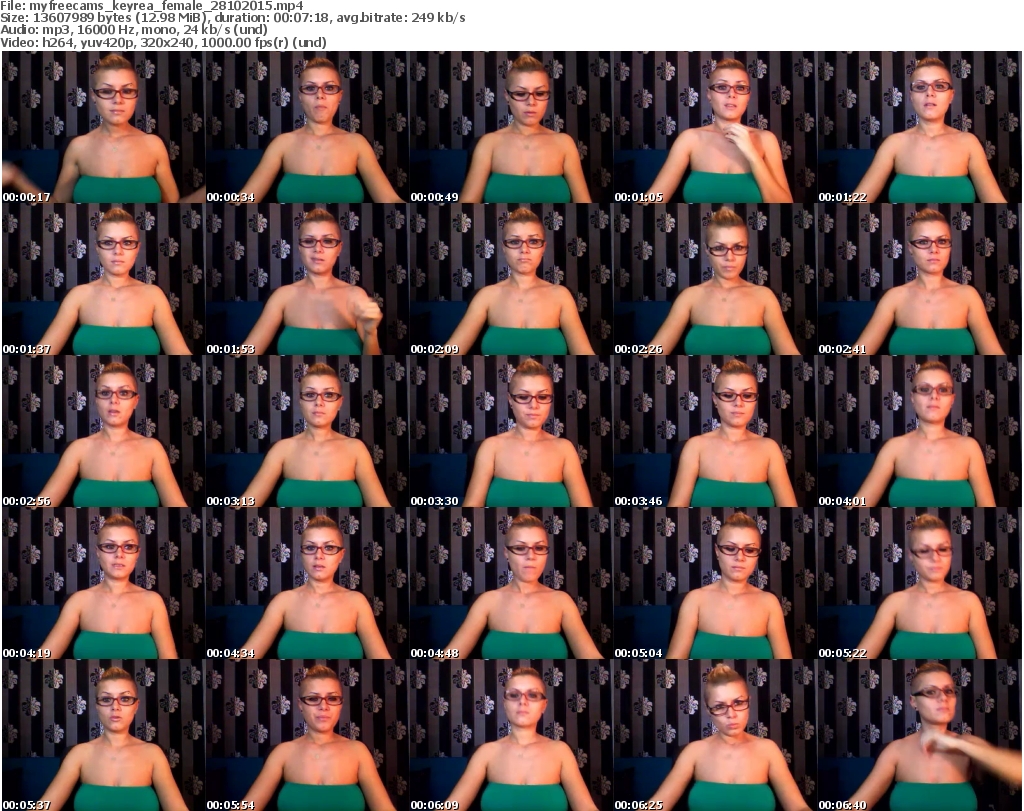
Task: Click the file name ending in 28102015.mp4
Action: pyautogui.click(x=167, y=6)
